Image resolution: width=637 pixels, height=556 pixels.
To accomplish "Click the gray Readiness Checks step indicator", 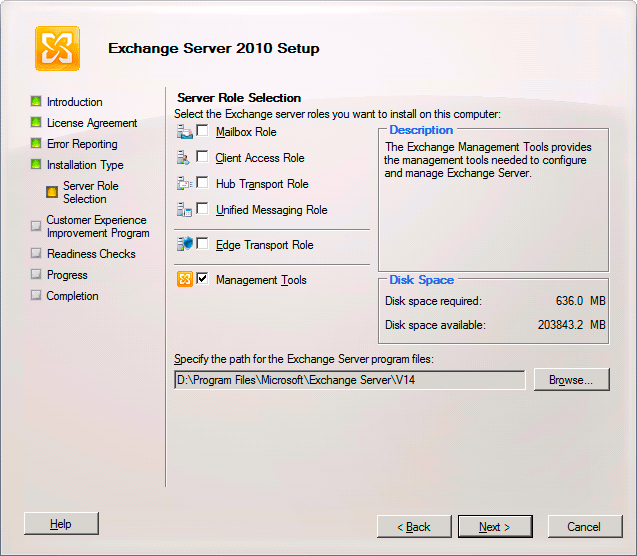I will pos(36,253).
